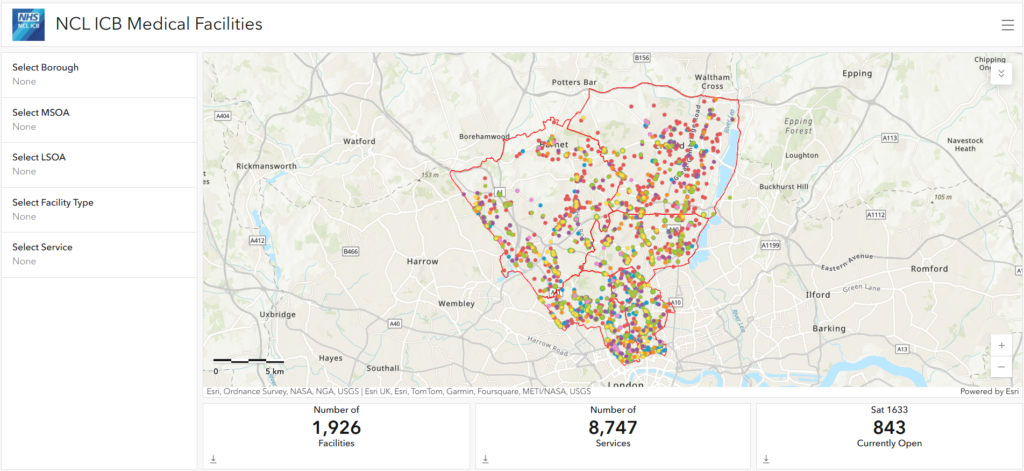1024x471 pixels.
Task: Click the Epping label on map
Action: (857, 73)
